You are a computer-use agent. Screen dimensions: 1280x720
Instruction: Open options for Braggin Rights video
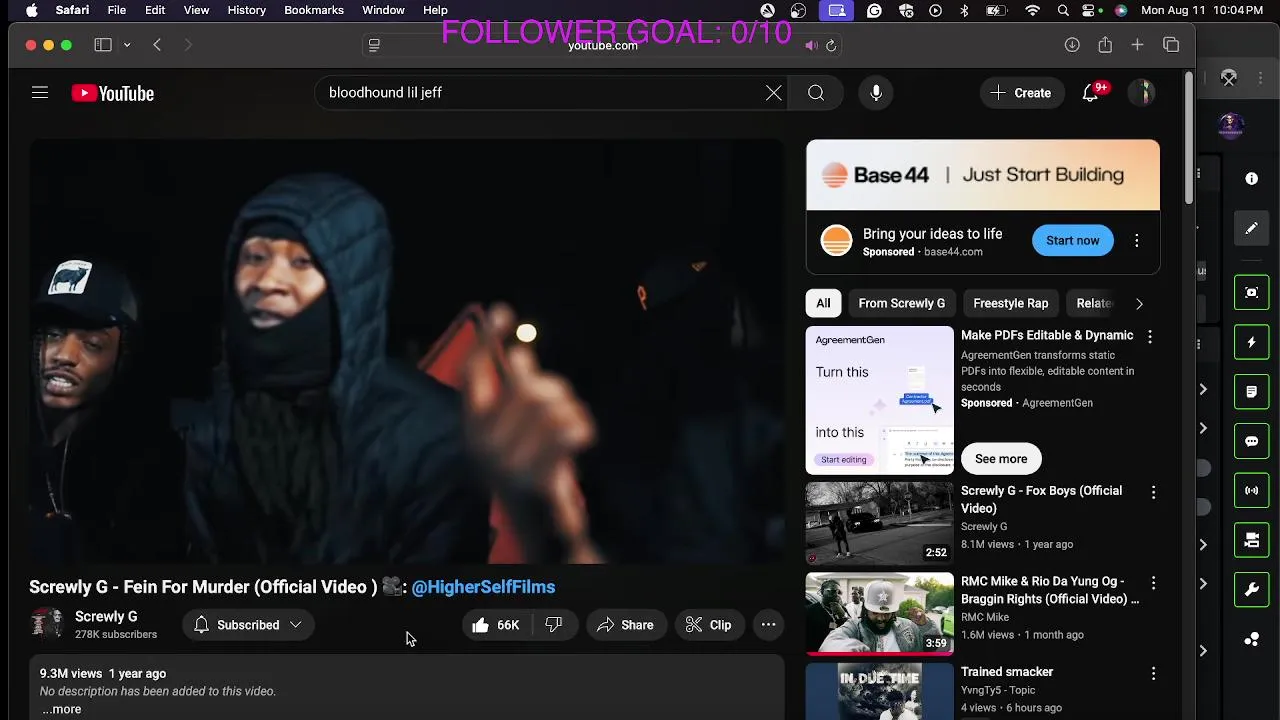(x=1153, y=583)
